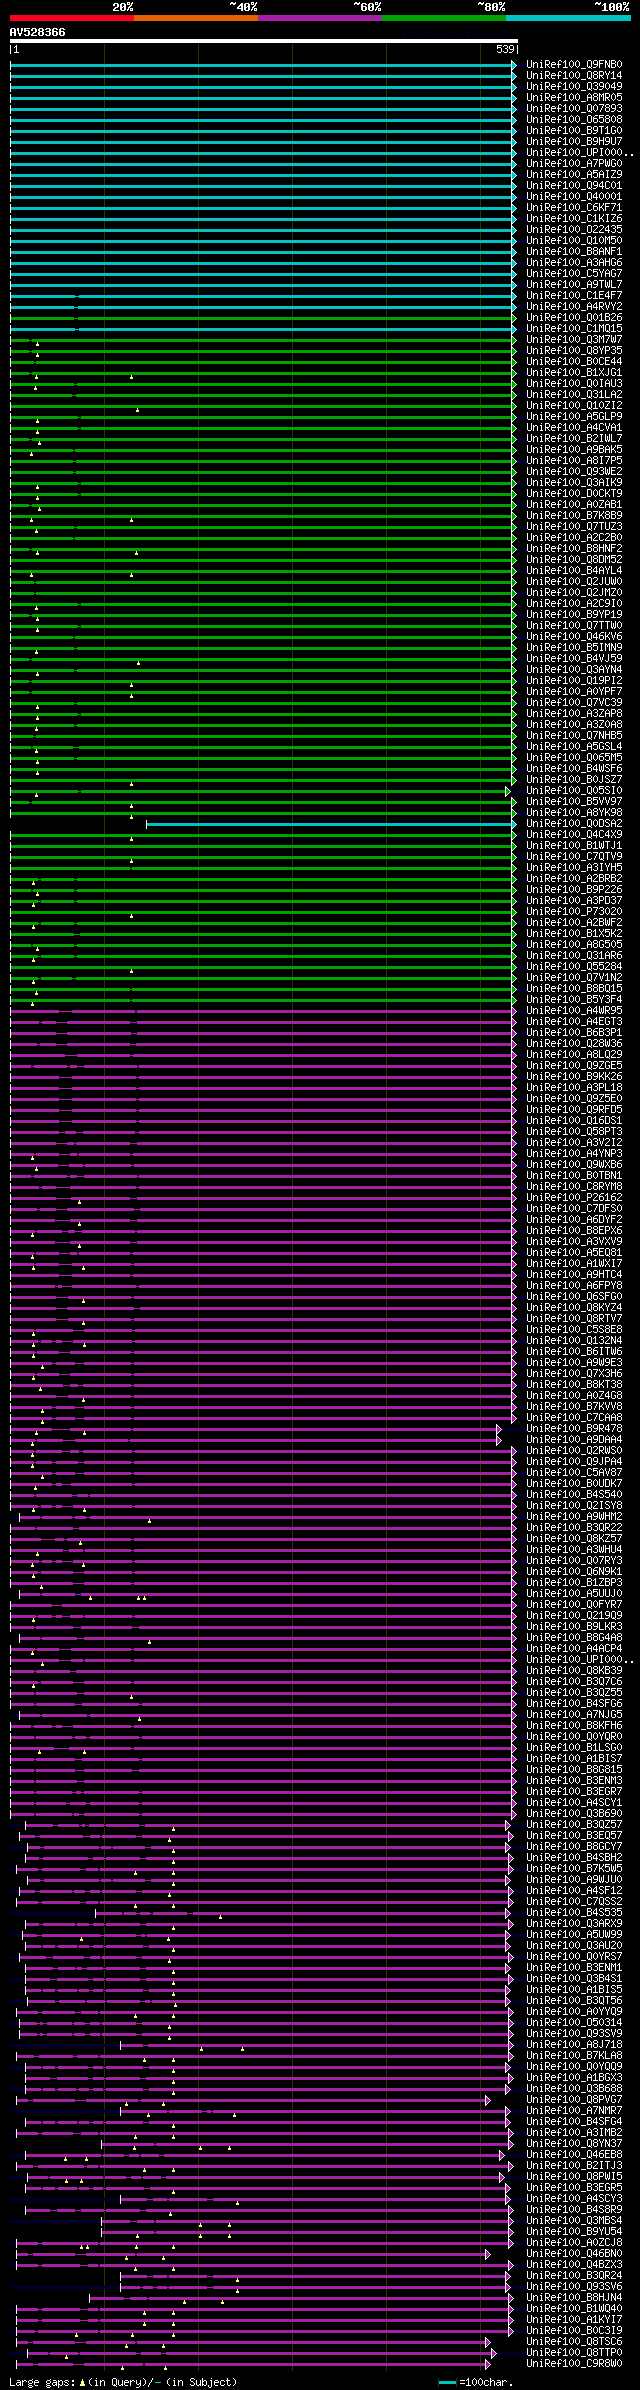Select label UniRef100_Q94C01
Viewport: 640px width, 2390px height.
(x=574, y=186)
